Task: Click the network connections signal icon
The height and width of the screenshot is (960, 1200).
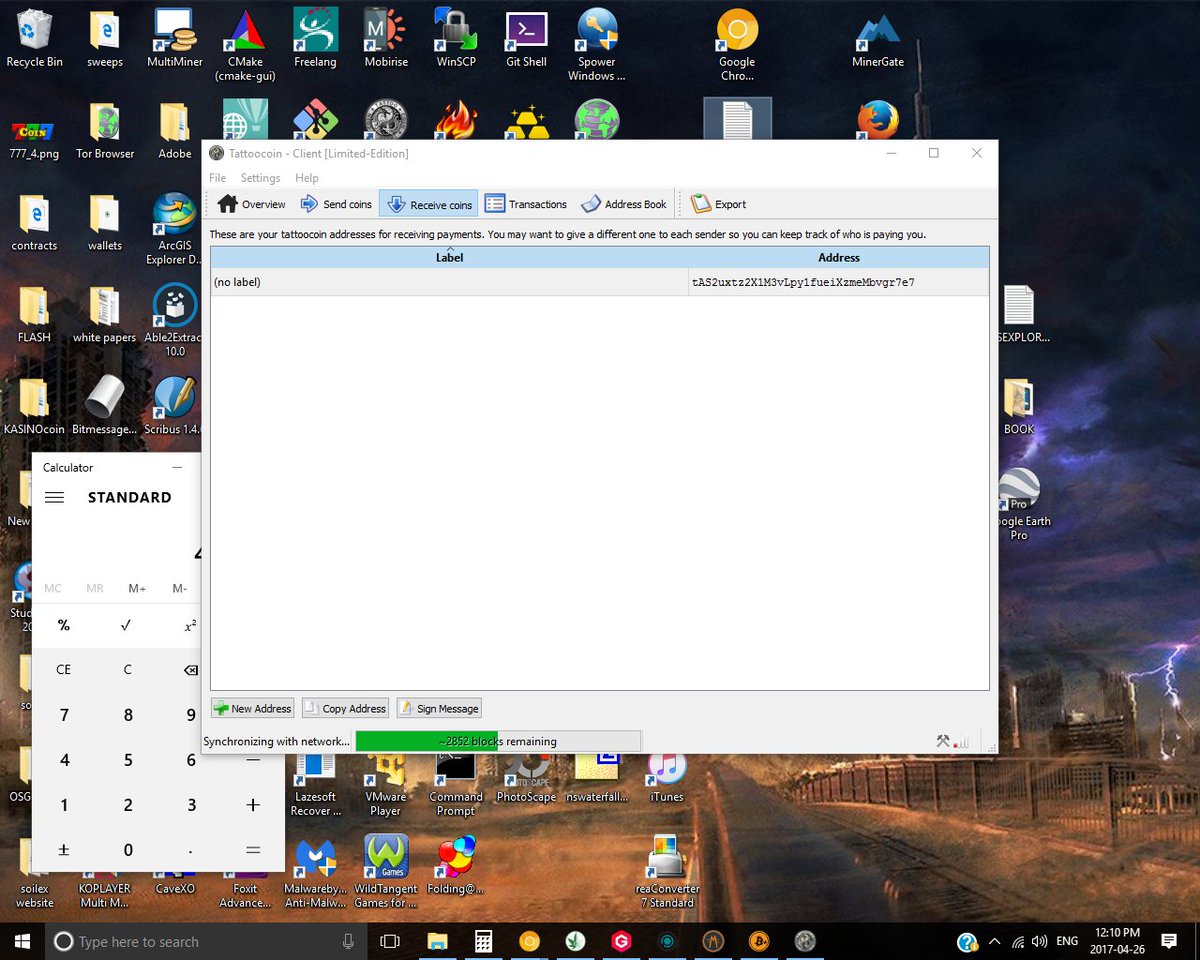Action: pos(961,742)
